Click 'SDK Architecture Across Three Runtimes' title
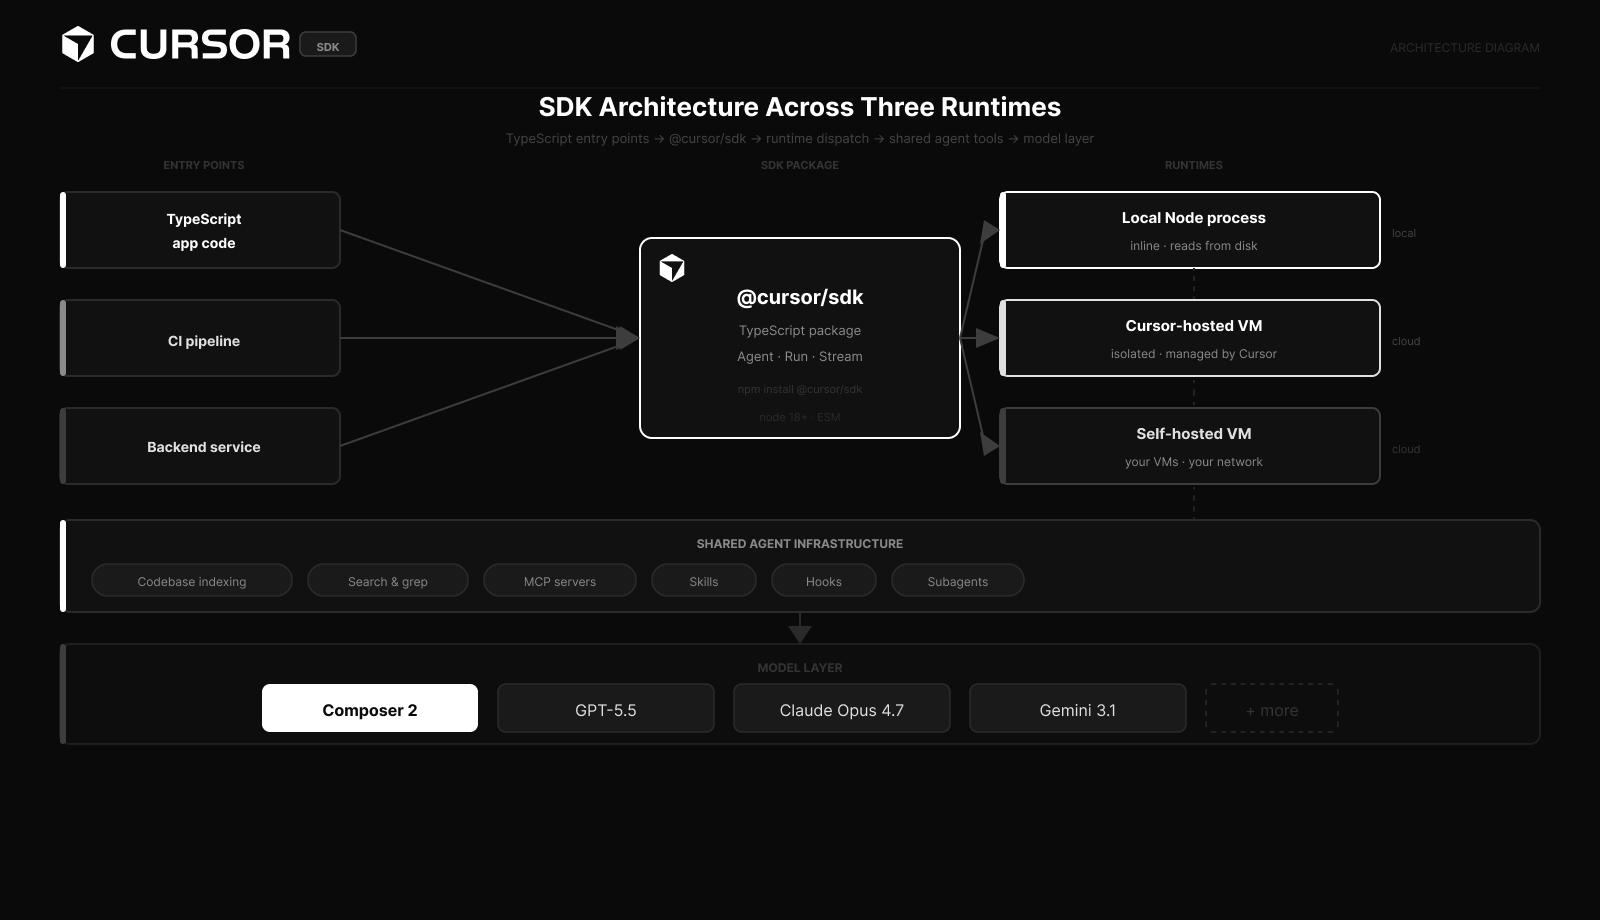 (800, 107)
